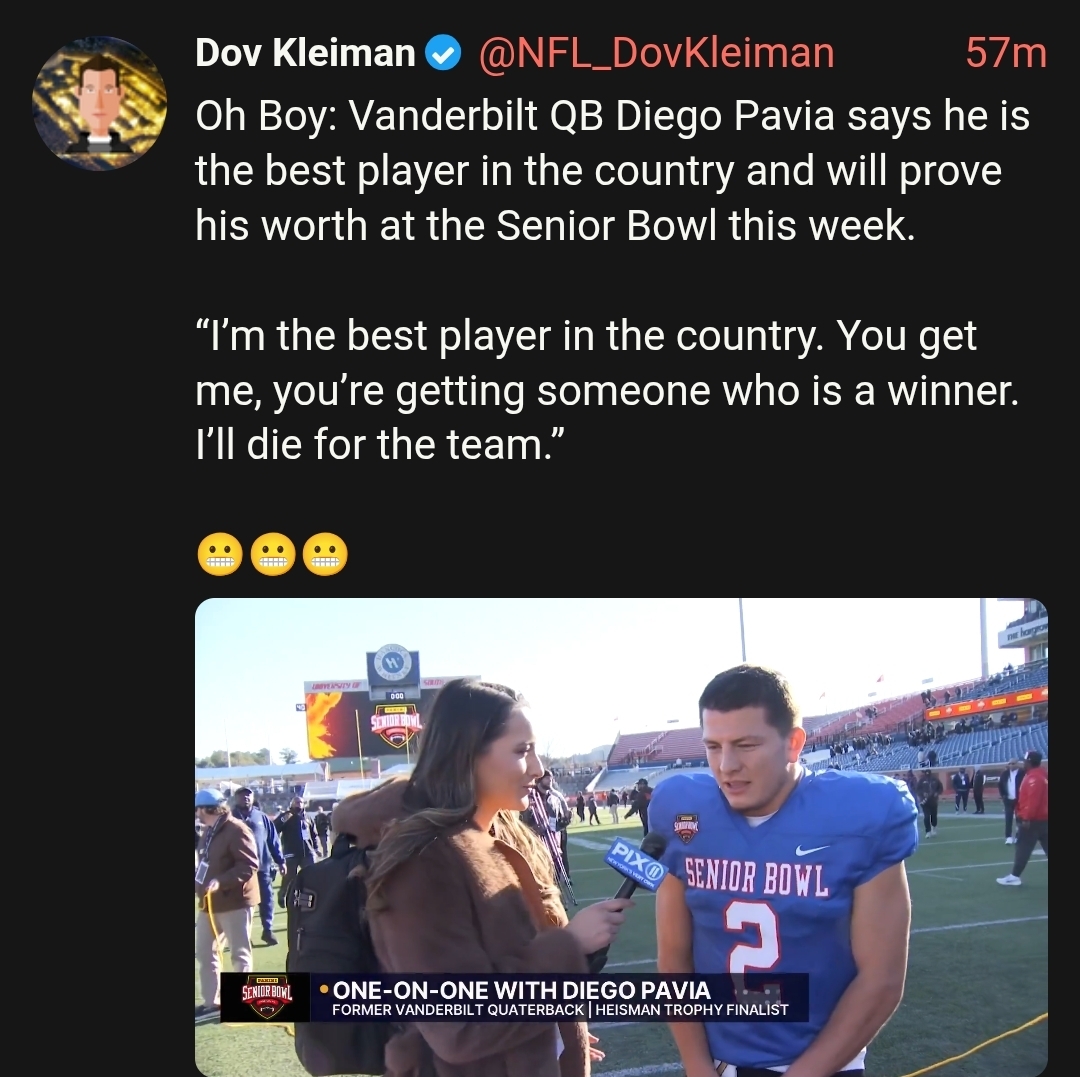1080x1077 pixels.
Task: Click the first grimacing emoji
Action: click(220, 554)
